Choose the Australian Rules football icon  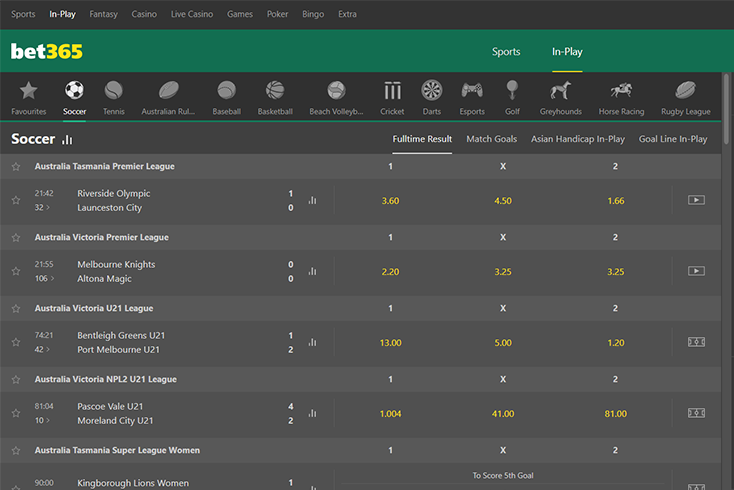click(x=169, y=90)
